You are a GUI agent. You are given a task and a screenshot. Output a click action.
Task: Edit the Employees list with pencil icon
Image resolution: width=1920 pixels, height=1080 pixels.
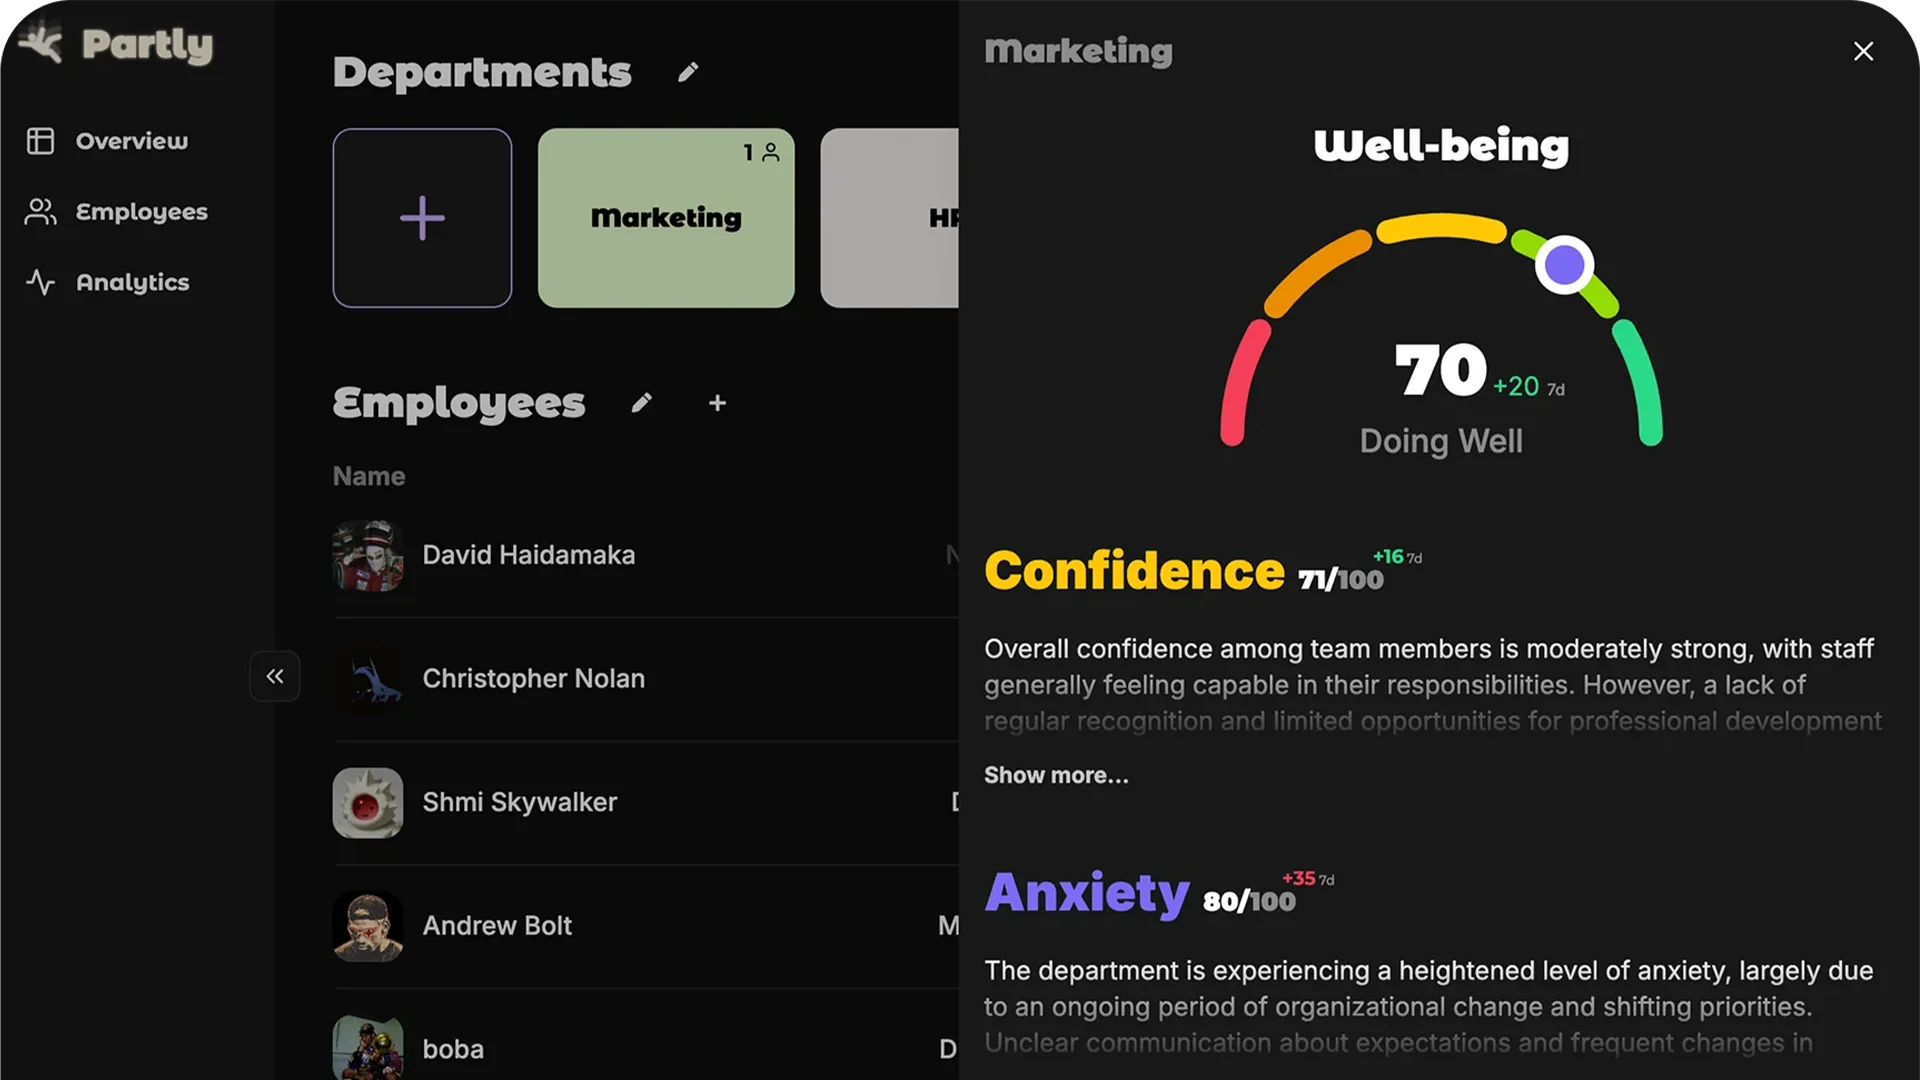pyautogui.click(x=642, y=403)
